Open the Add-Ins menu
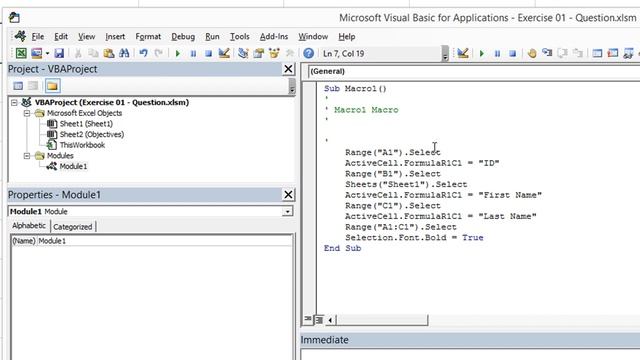640x360 pixels. coord(274,36)
